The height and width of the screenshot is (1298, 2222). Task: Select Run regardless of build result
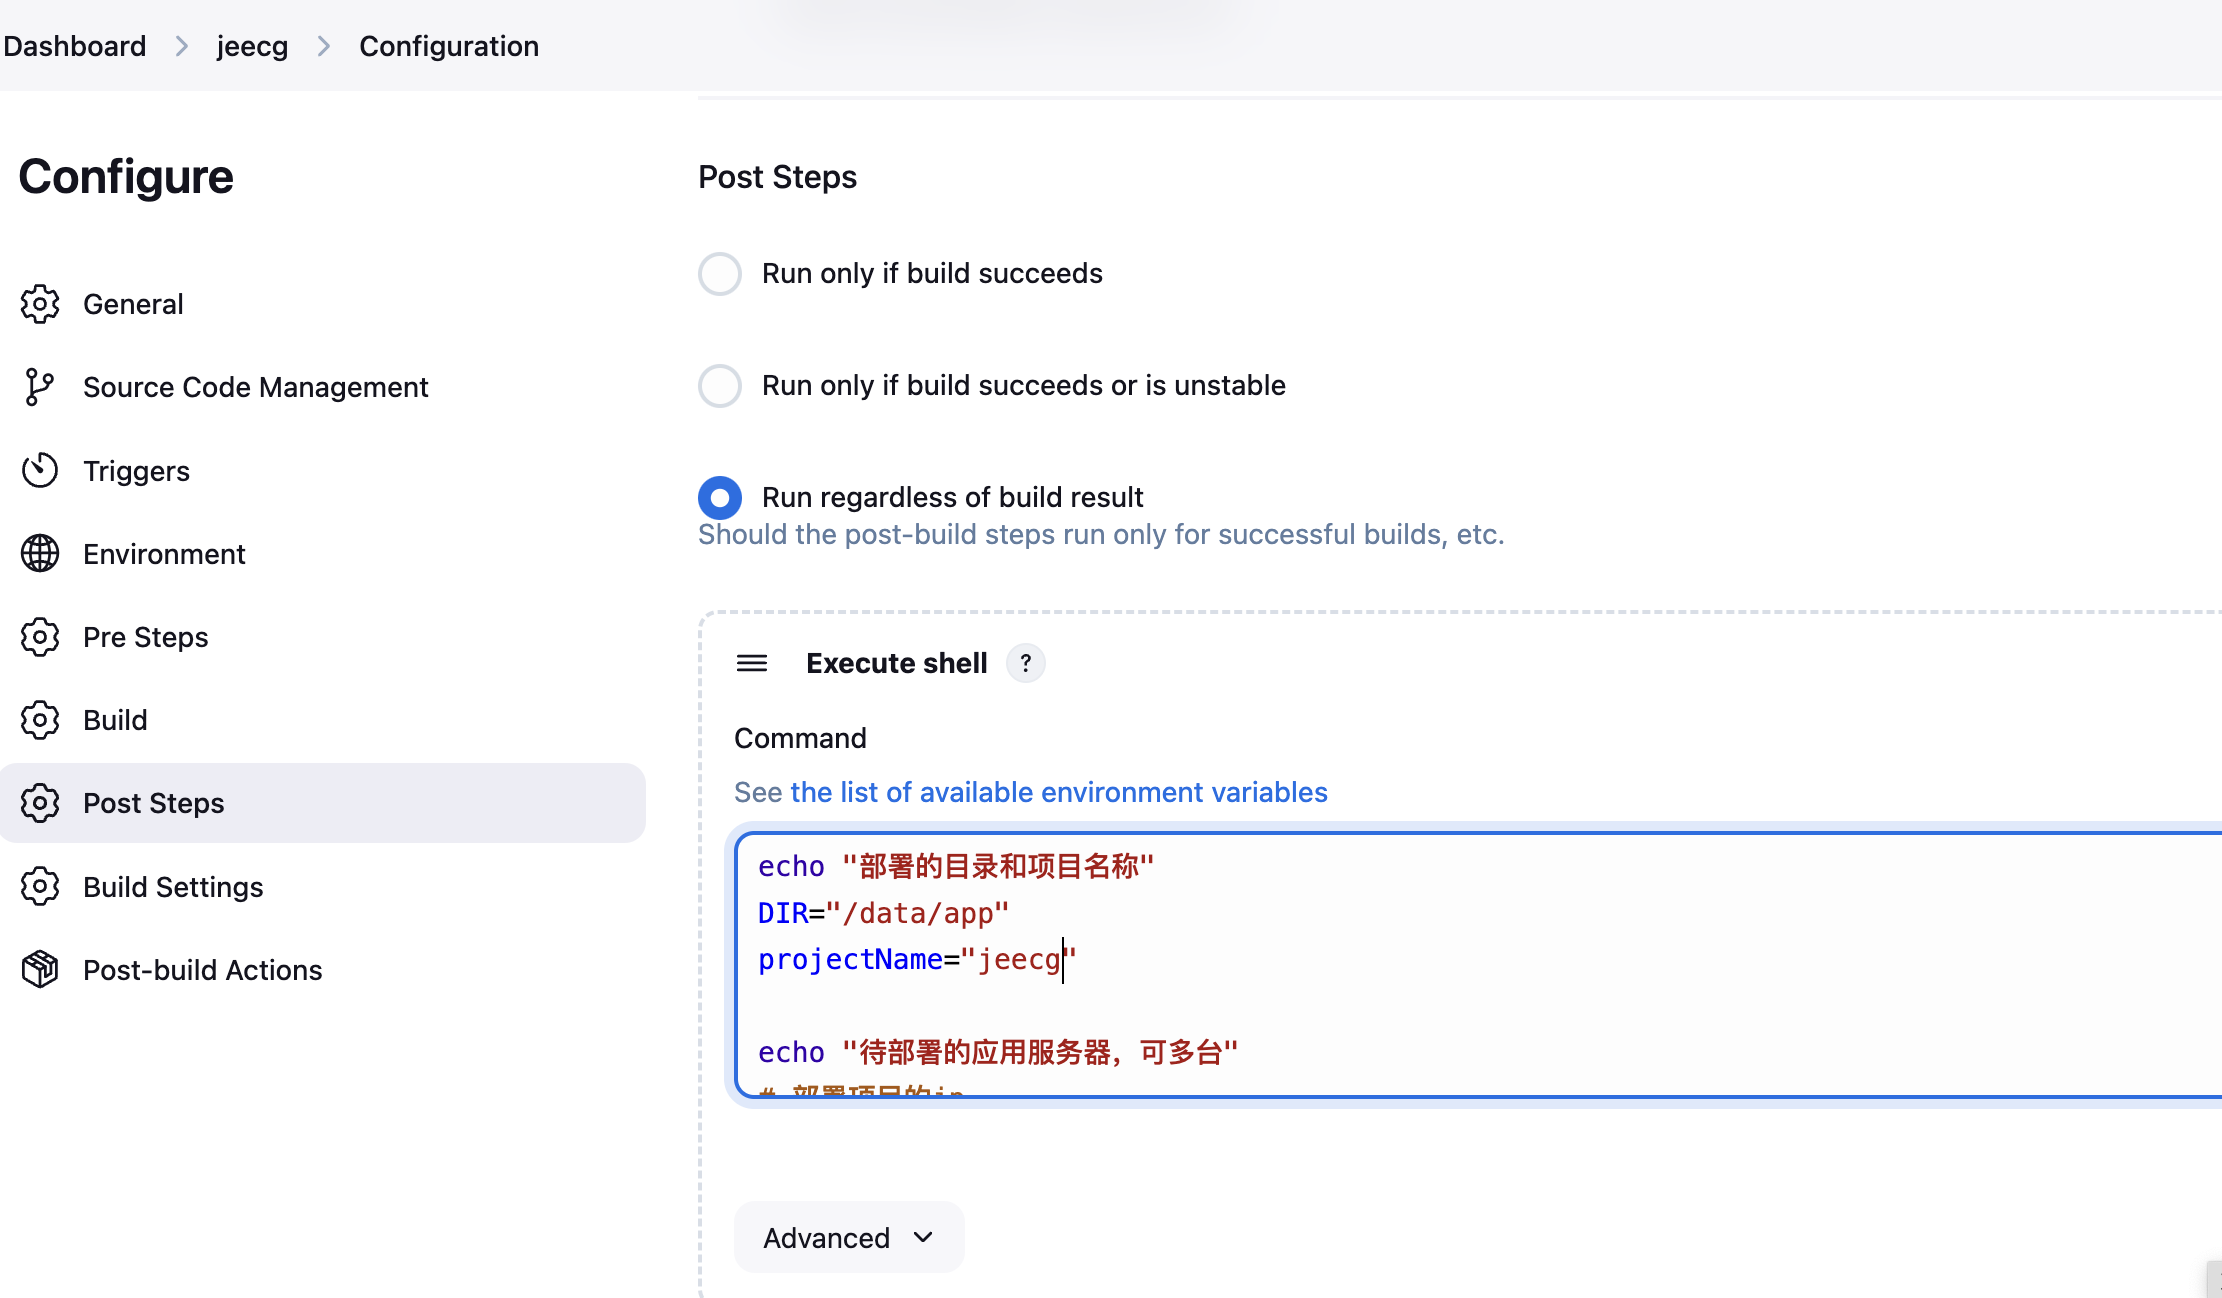719,497
